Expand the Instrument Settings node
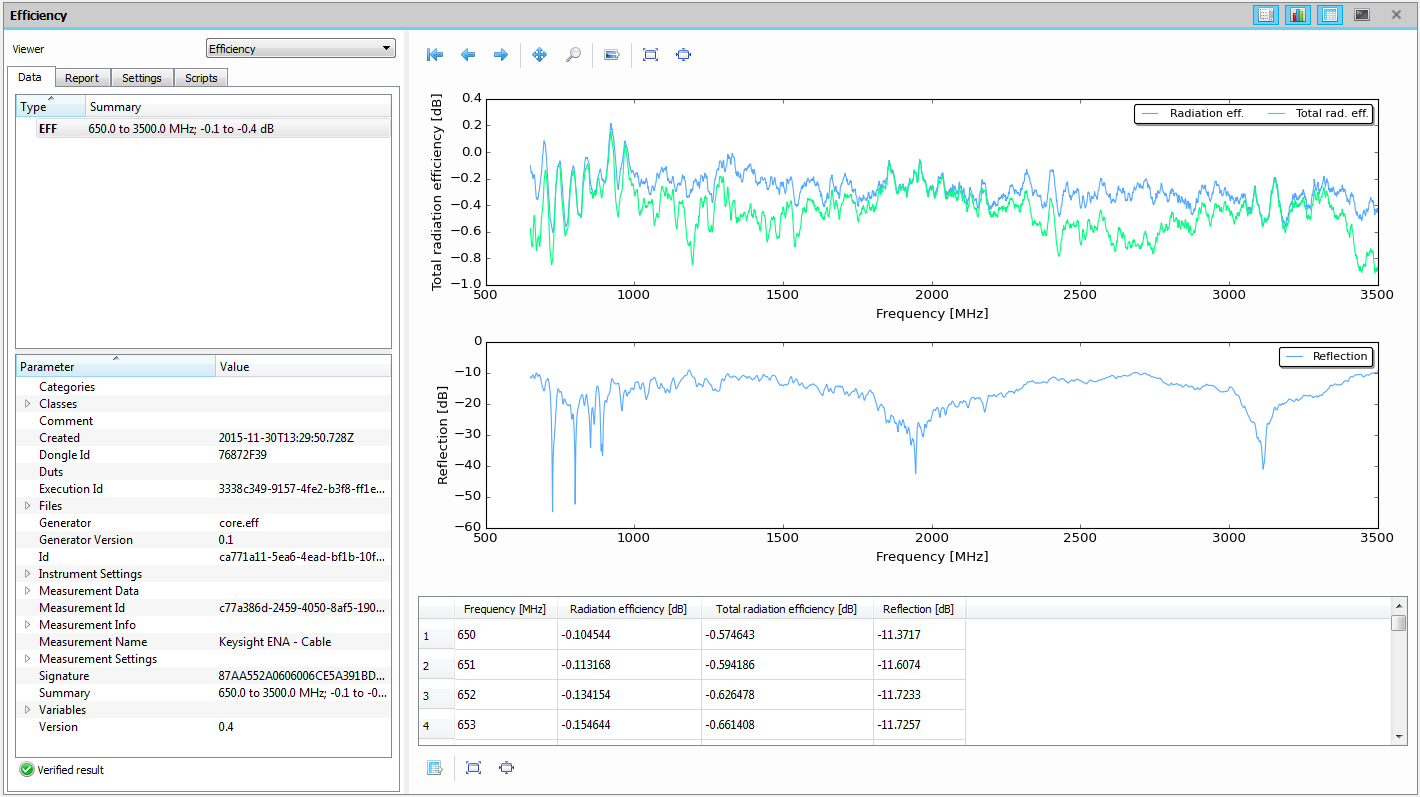Viewport: 1420px width, 797px height. point(28,574)
